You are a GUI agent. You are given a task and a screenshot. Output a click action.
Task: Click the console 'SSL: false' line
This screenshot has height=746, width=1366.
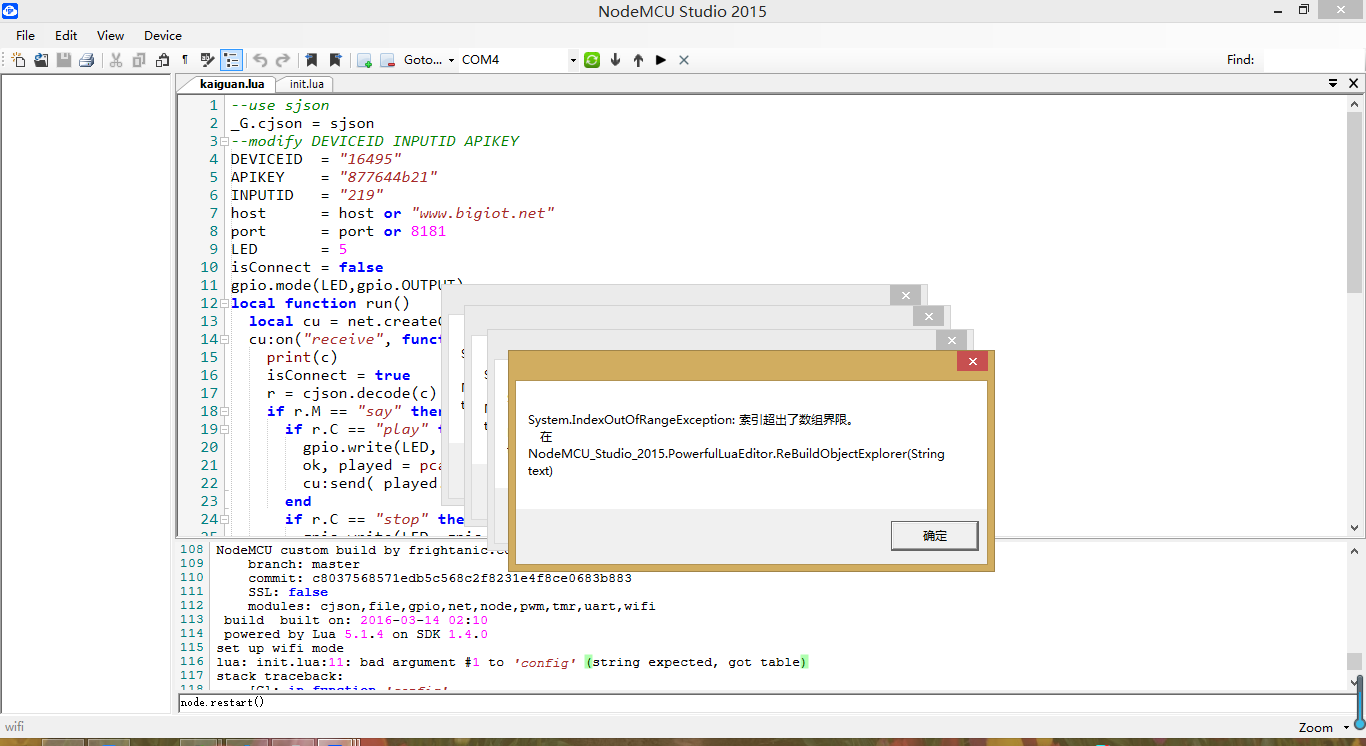point(288,592)
